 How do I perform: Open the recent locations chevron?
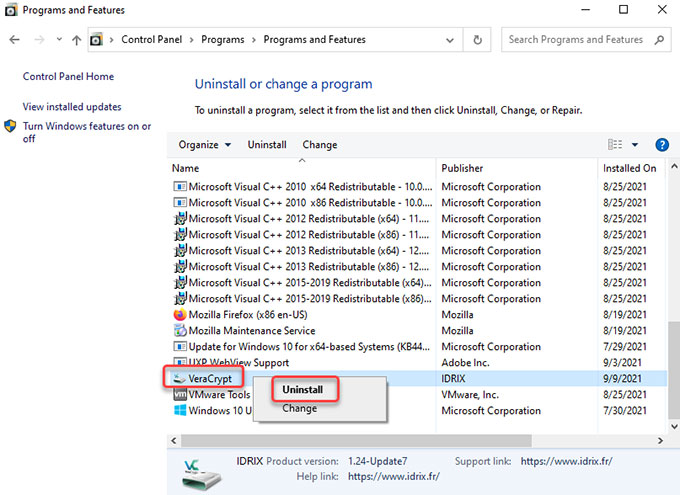[59, 39]
